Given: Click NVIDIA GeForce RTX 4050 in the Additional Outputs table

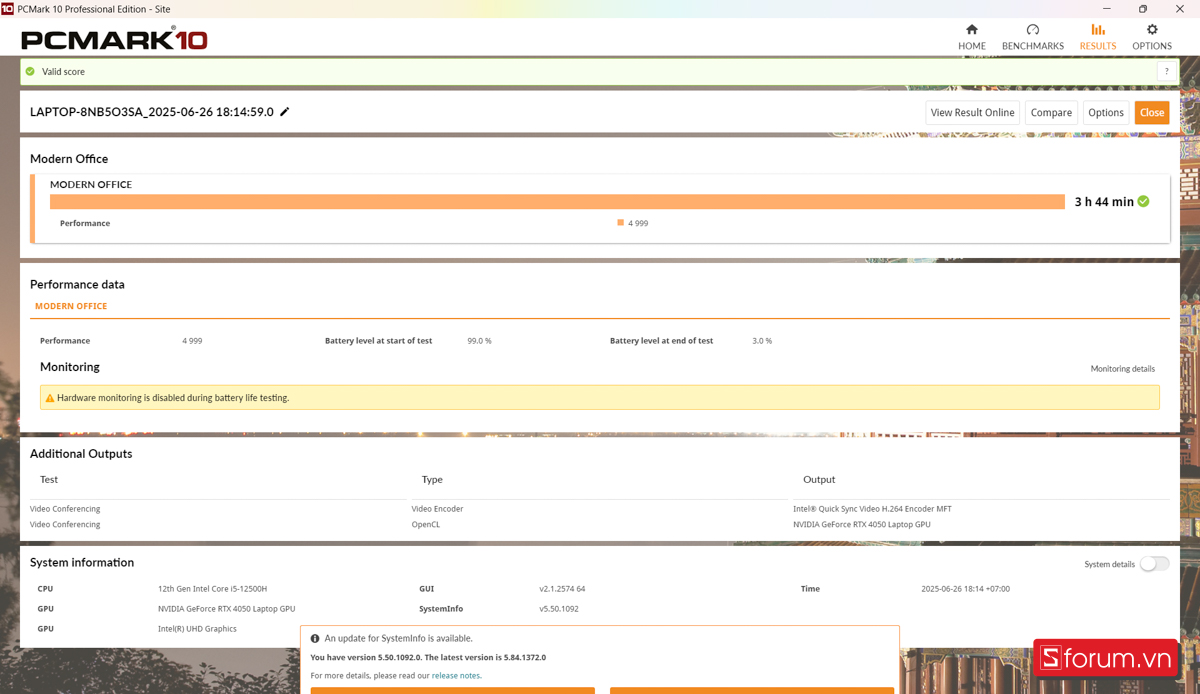Looking at the screenshot, I should pyautogui.click(x=862, y=524).
